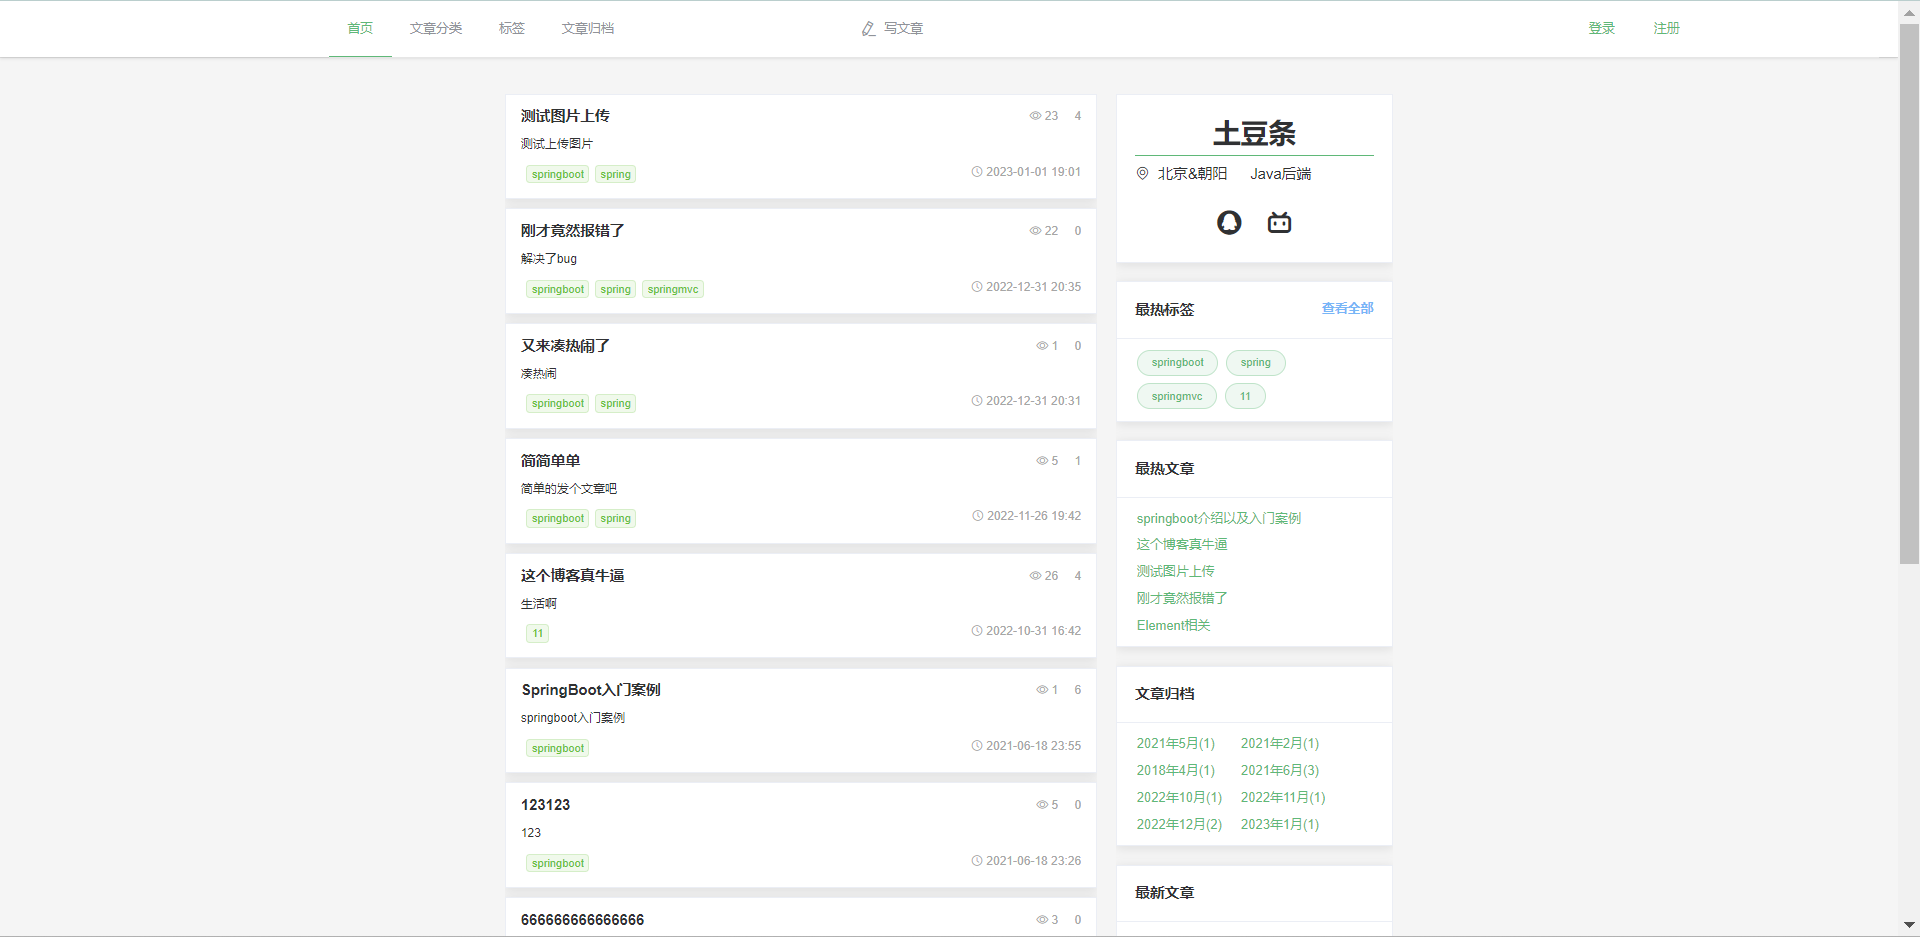Click the clock icon beside 2022-11-26 19:42

coord(978,516)
